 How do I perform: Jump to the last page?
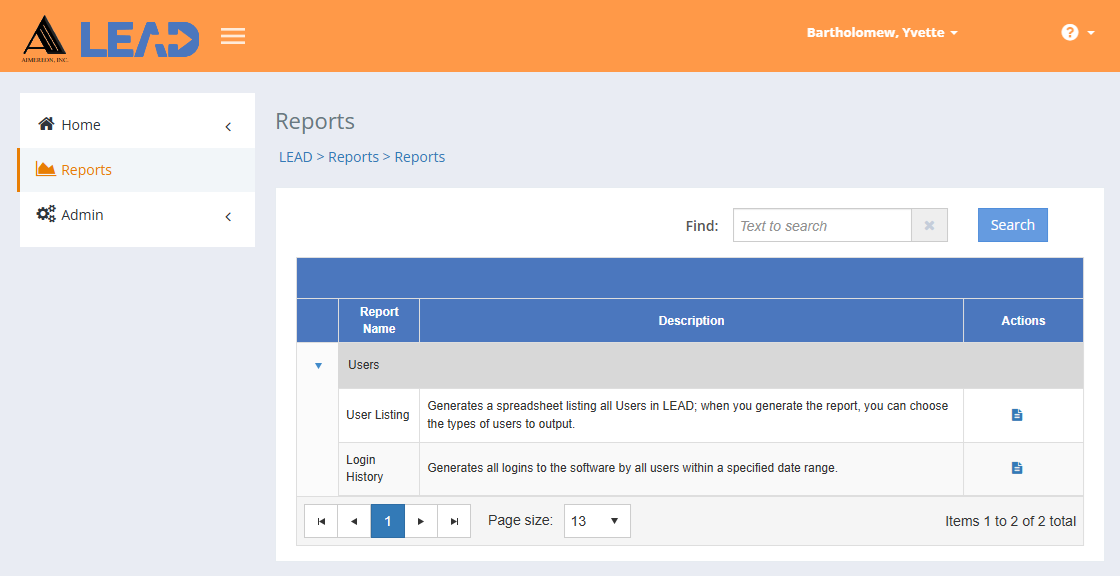(454, 521)
